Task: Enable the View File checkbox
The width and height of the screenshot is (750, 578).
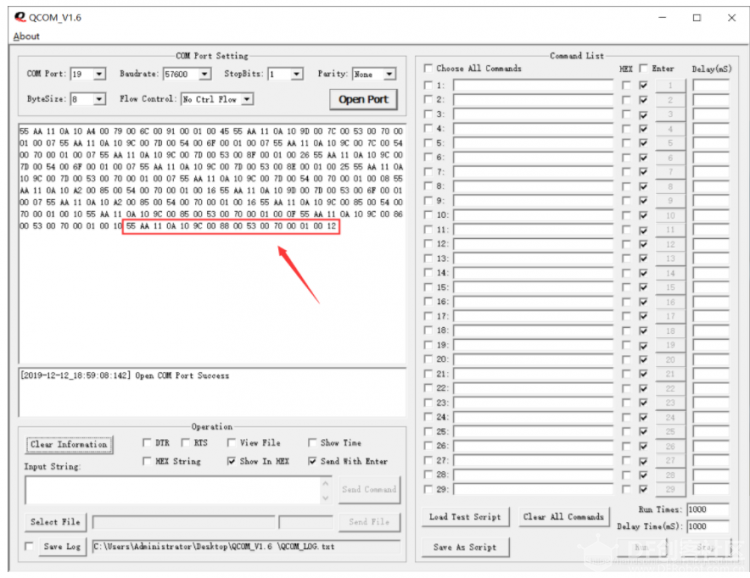Action: tap(231, 443)
